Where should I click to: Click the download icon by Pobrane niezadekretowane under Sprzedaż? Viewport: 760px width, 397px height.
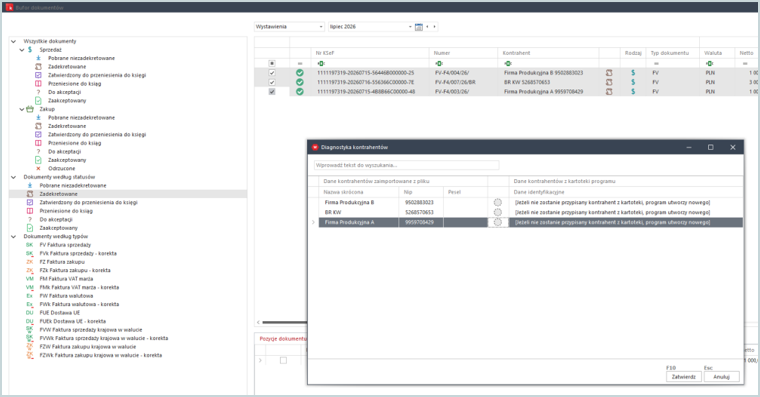(x=38, y=58)
